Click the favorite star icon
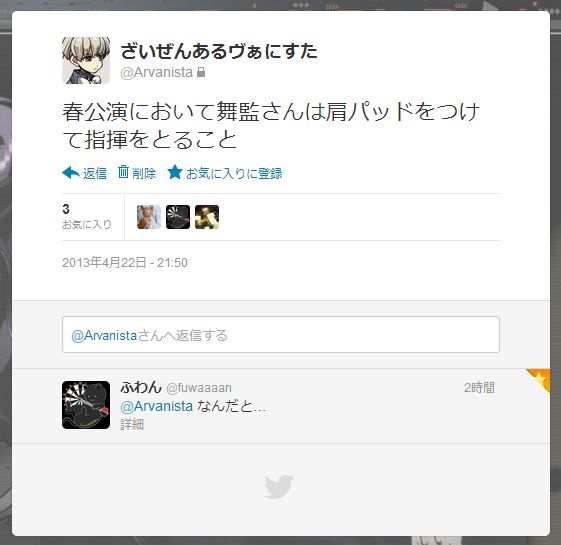 (175, 172)
